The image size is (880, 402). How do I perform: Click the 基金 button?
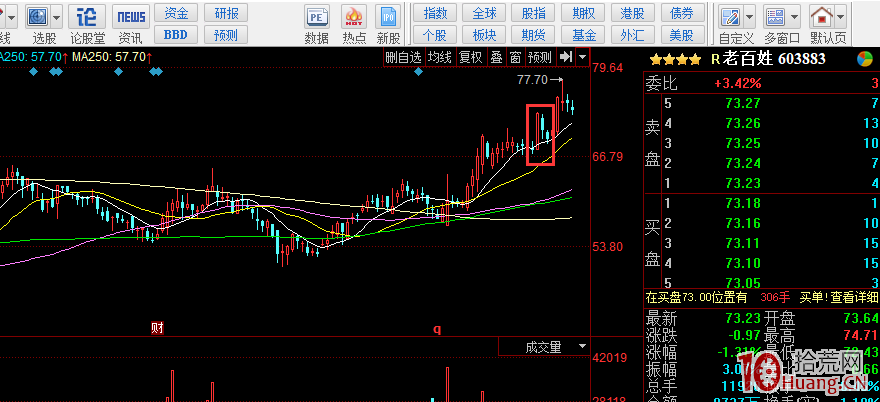pyautogui.click(x=584, y=35)
